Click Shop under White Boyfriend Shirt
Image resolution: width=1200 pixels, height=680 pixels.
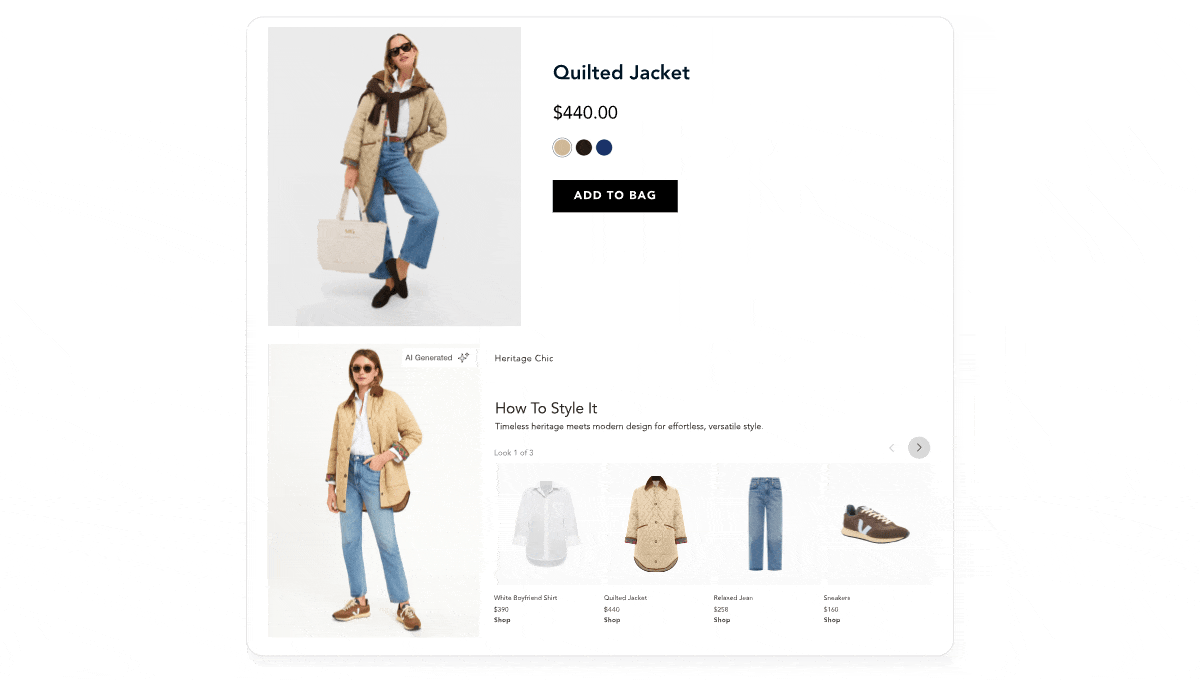[x=502, y=620]
